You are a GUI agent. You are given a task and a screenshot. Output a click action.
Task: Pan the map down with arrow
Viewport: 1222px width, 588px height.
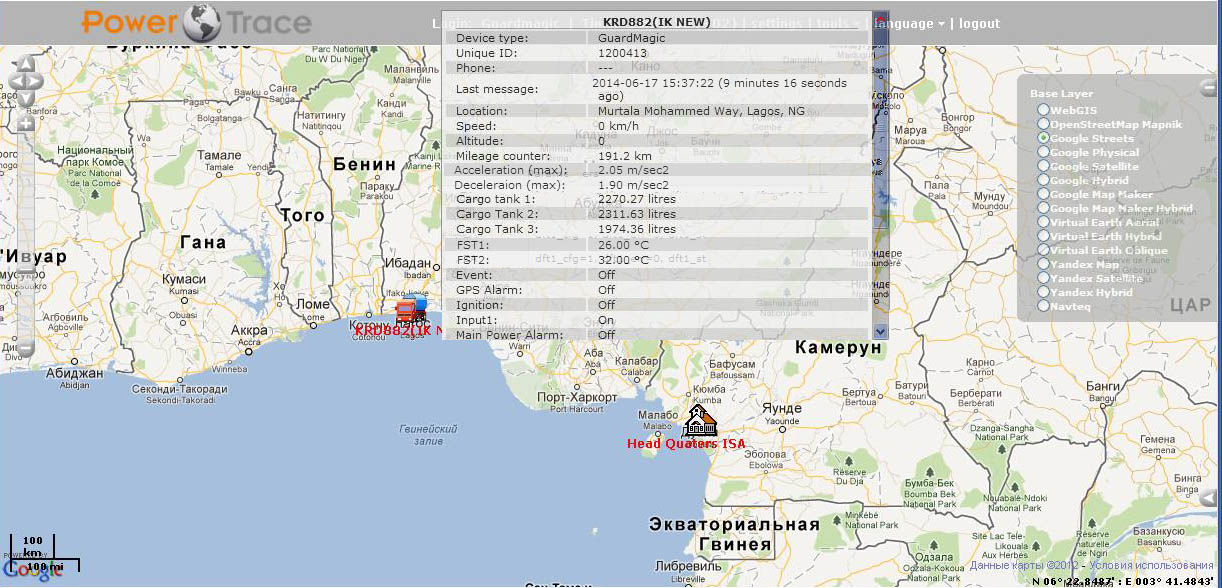click(x=26, y=99)
